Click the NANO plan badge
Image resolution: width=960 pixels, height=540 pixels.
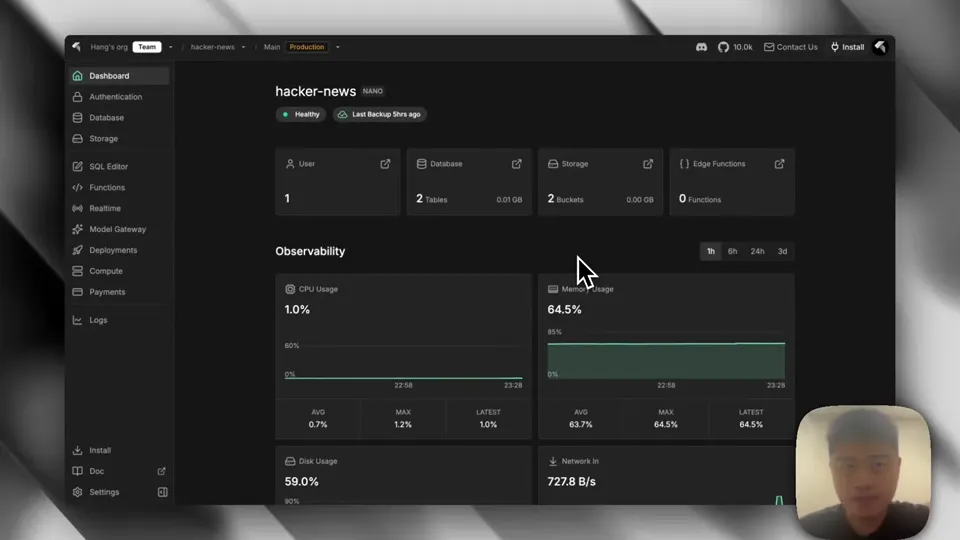(x=373, y=91)
